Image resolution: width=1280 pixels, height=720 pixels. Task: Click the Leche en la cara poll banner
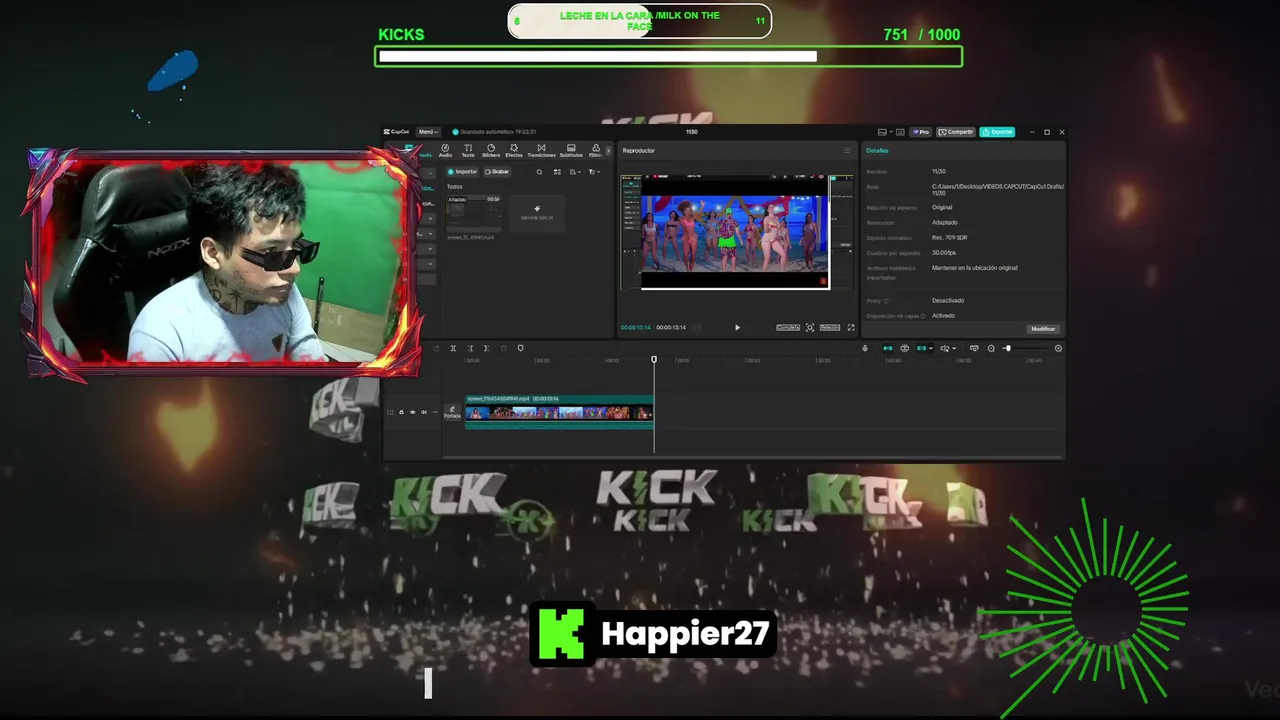click(639, 21)
